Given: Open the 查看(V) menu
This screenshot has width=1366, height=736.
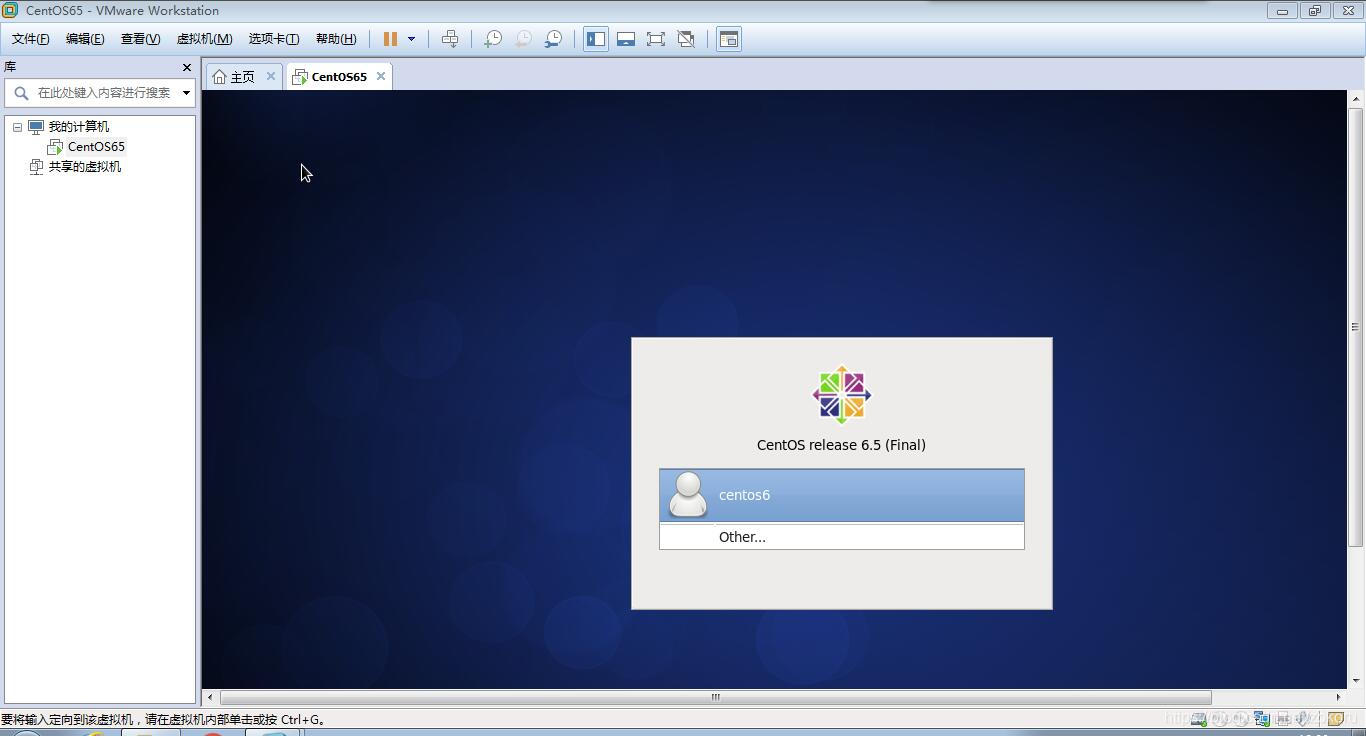Looking at the screenshot, I should (140, 39).
